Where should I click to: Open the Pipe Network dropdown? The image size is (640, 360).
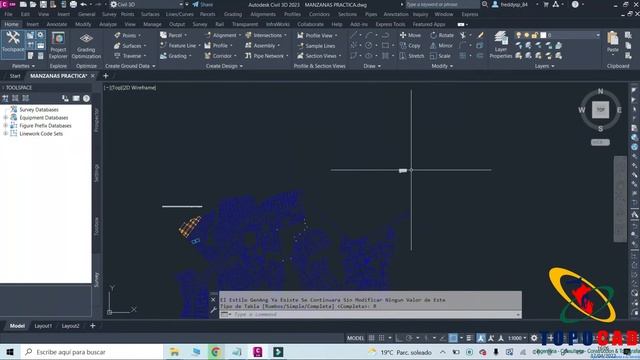(267, 56)
